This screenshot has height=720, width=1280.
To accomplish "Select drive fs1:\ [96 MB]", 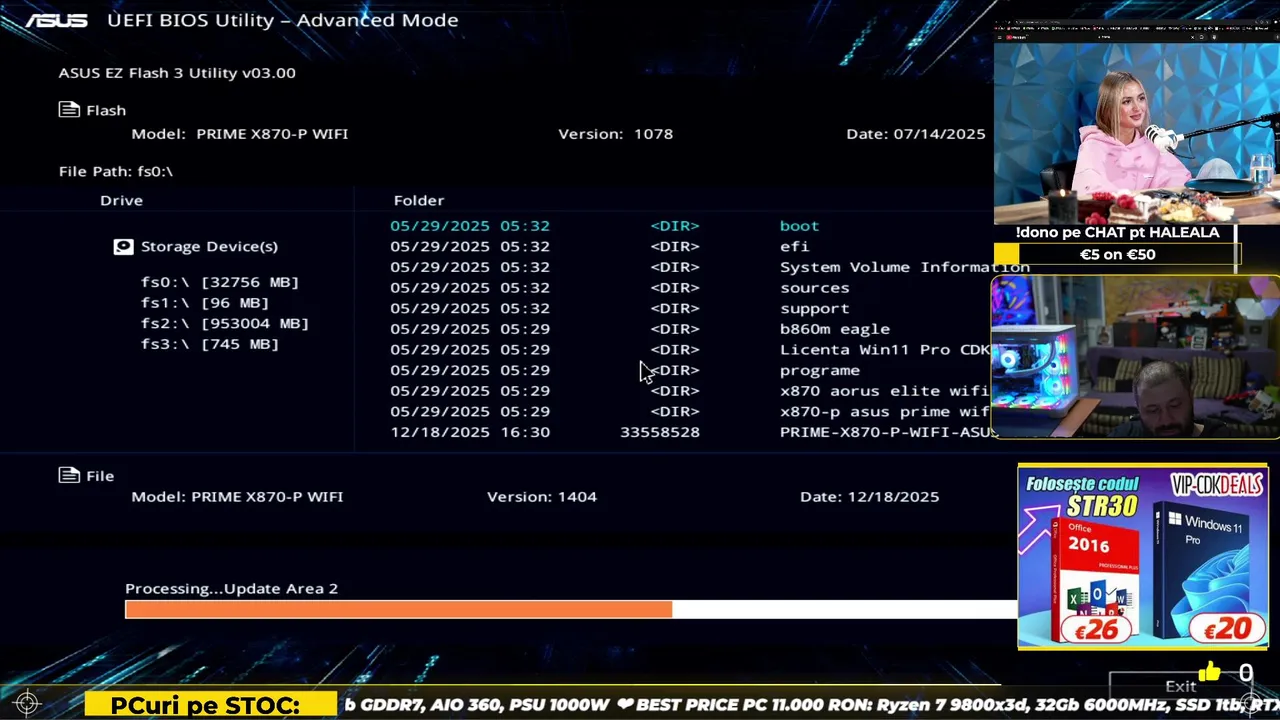I will click(x=205, y=303).
